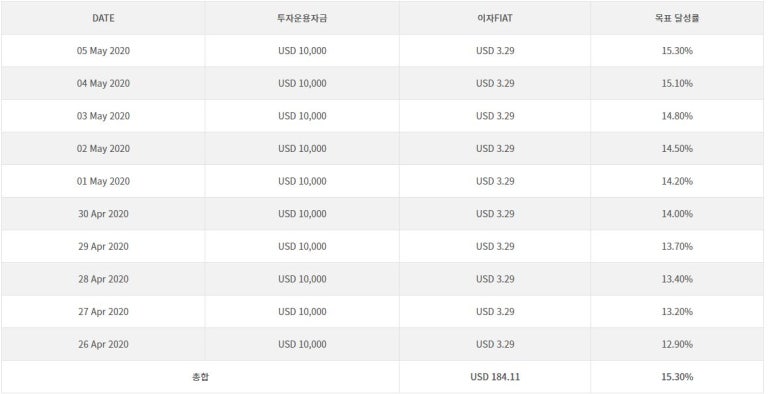Click the 13.70% achievement rate cell

677,246
